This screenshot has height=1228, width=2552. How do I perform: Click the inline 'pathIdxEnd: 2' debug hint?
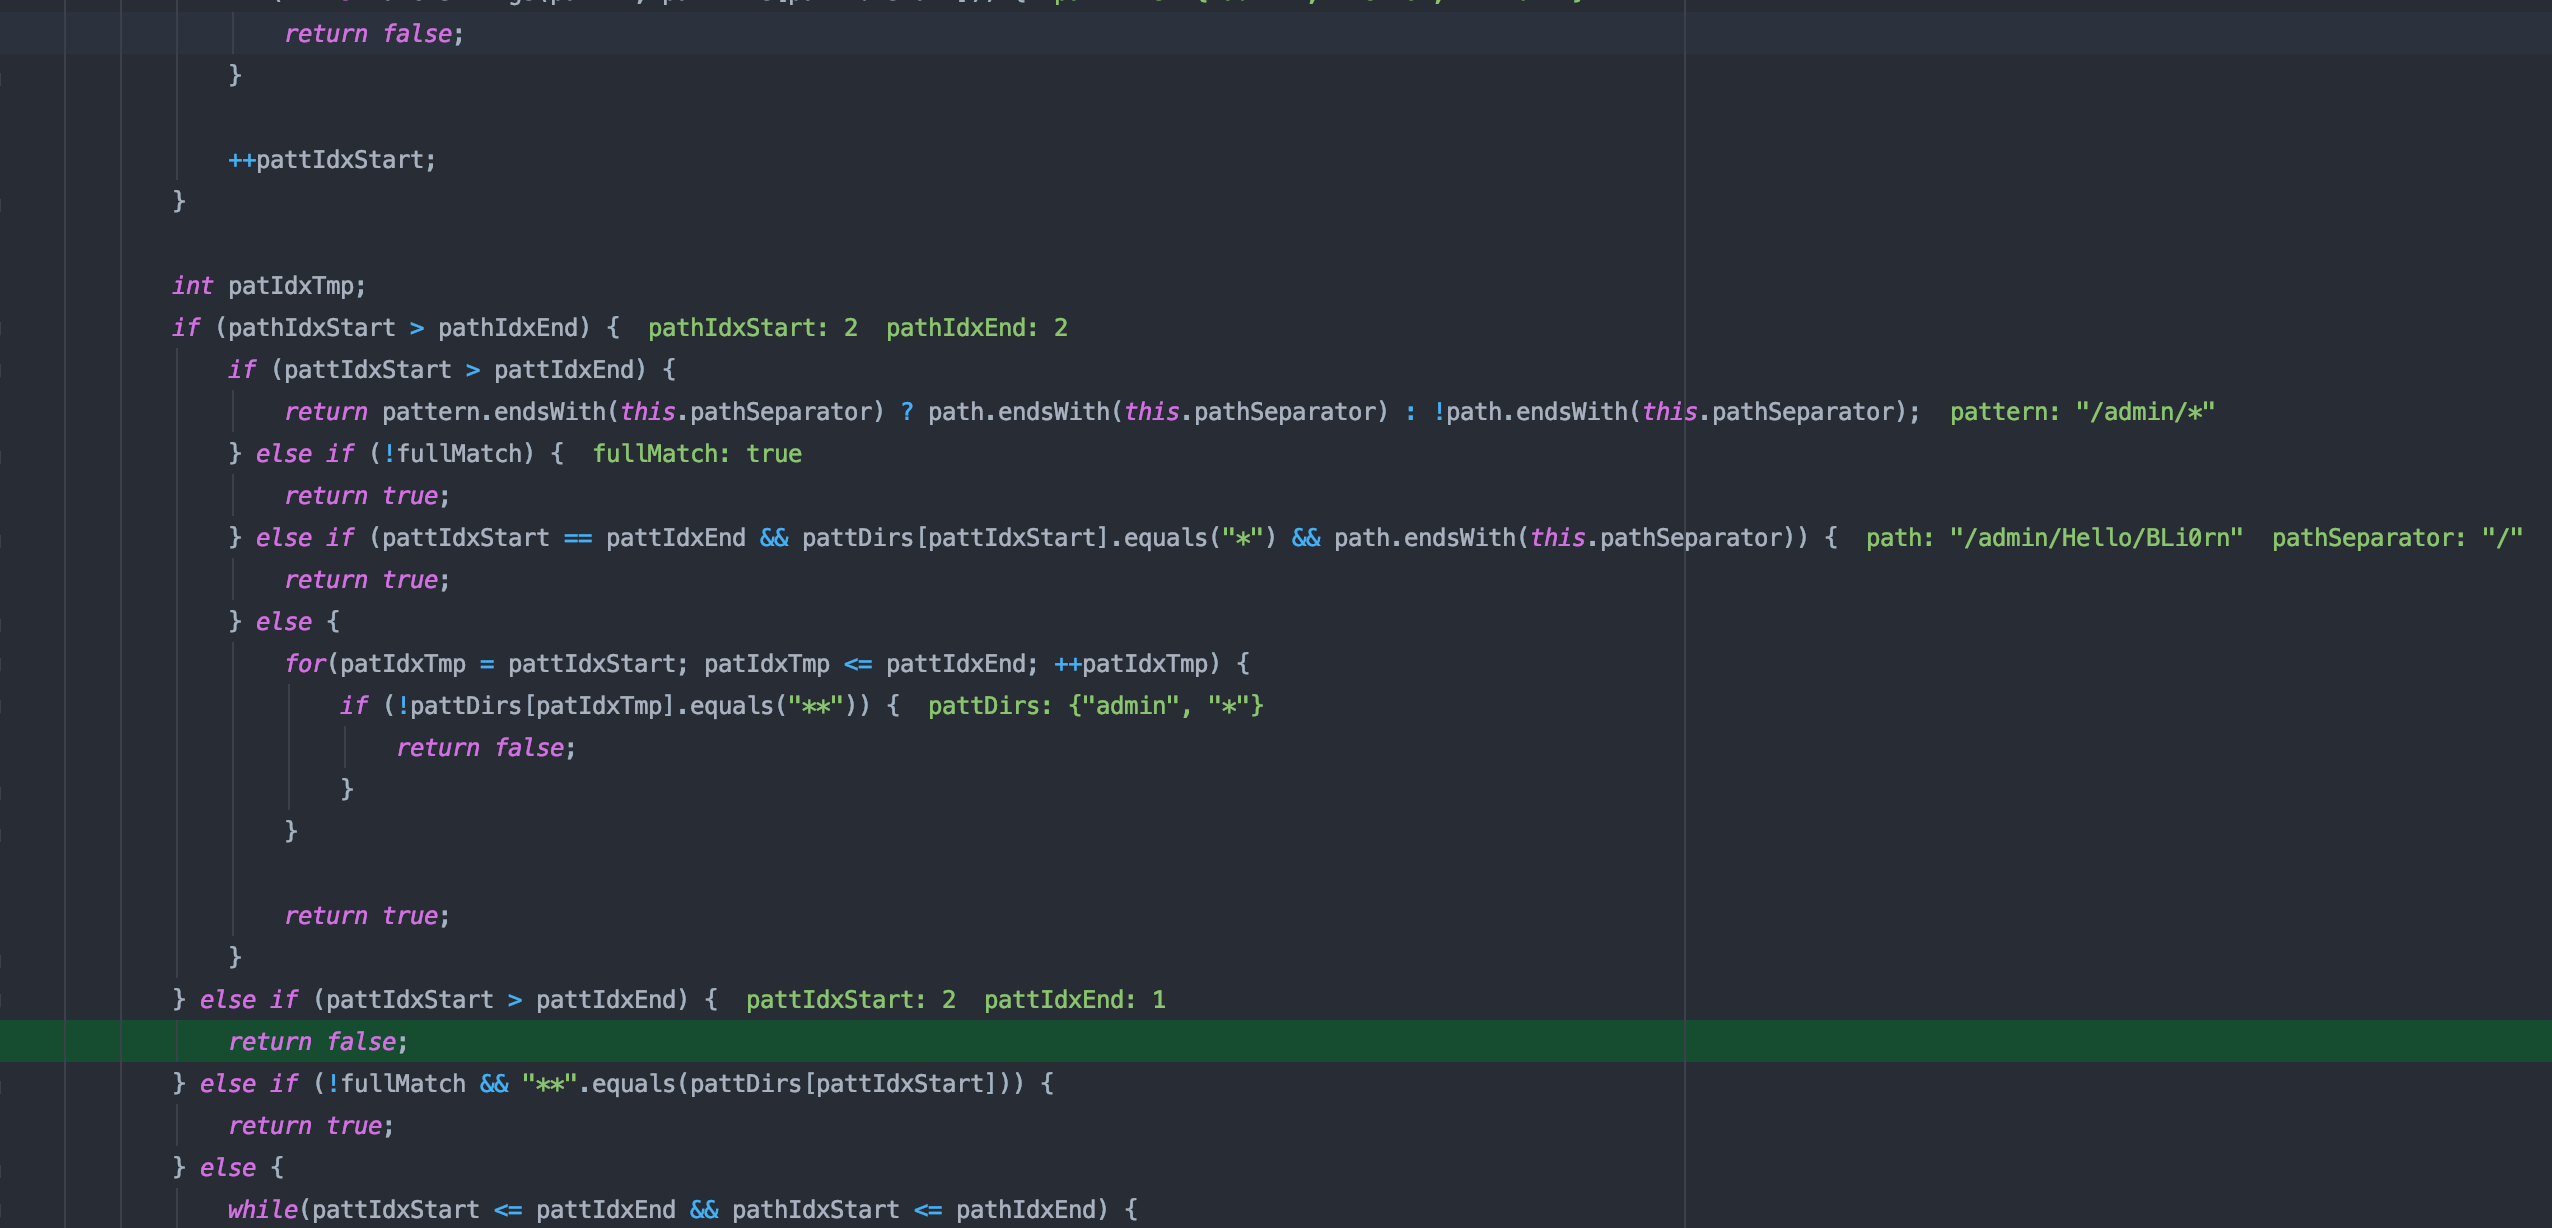pos(976,327)
